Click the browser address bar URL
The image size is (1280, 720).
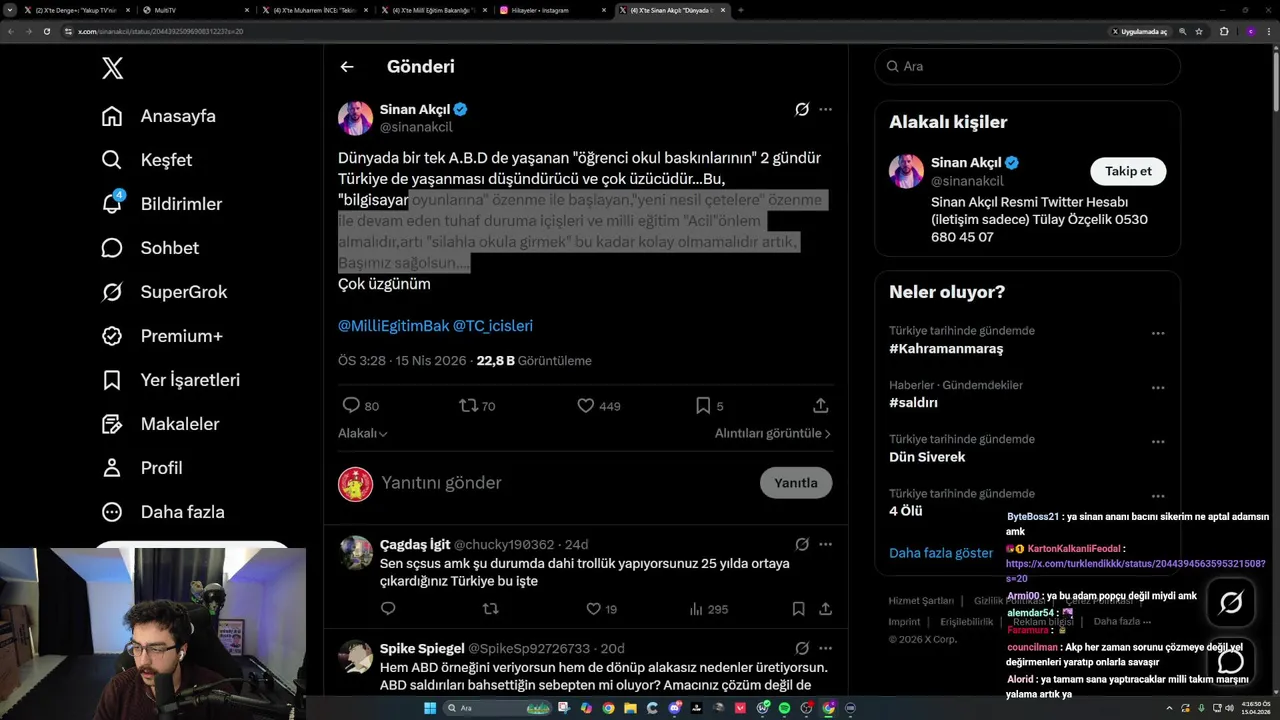coord(161,31)
